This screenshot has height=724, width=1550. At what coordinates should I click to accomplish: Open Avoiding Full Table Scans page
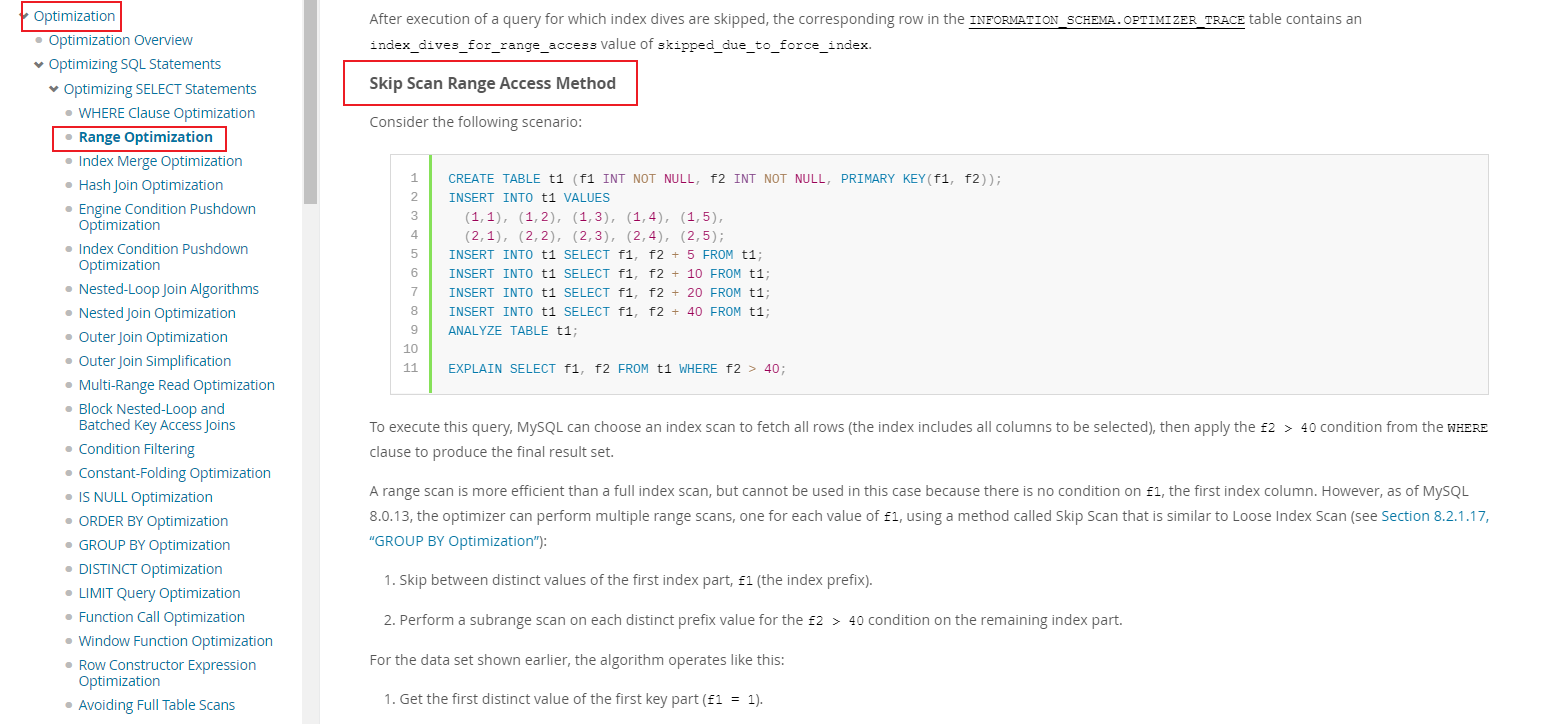(x=156, y=705)
